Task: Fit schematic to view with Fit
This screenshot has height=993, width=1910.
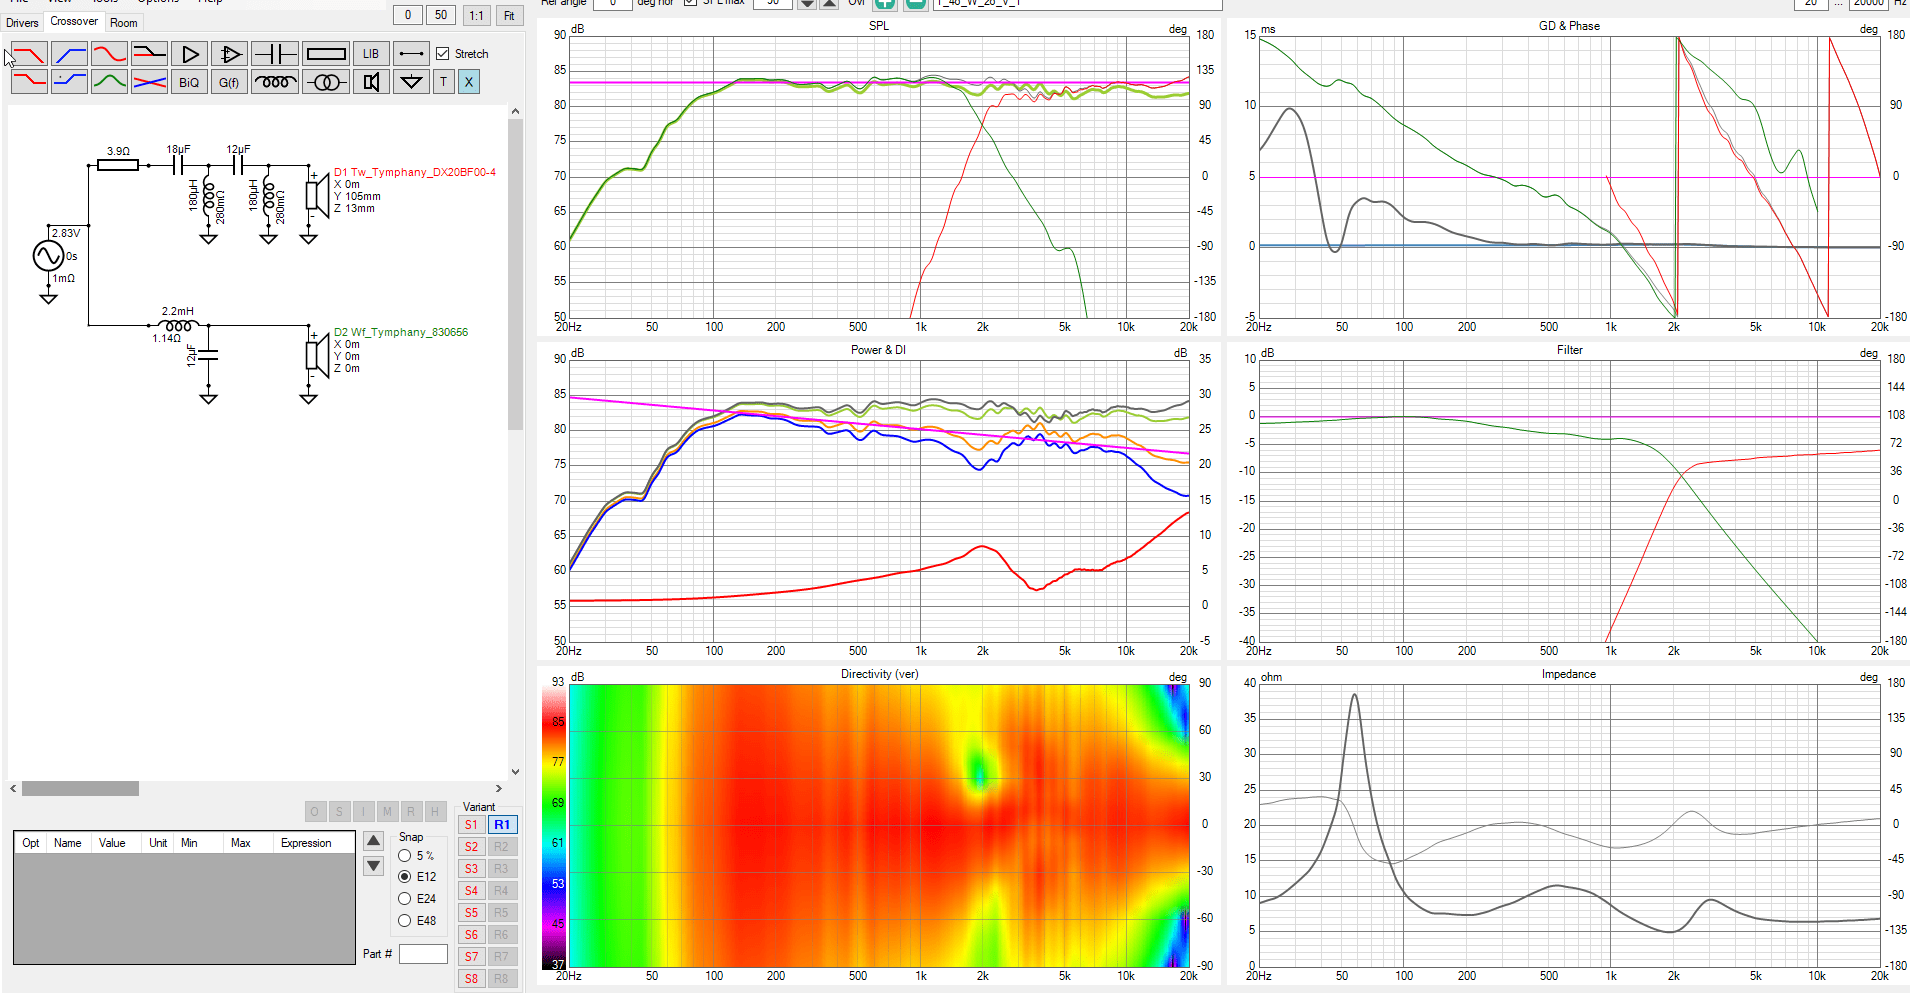Action: 509,15
